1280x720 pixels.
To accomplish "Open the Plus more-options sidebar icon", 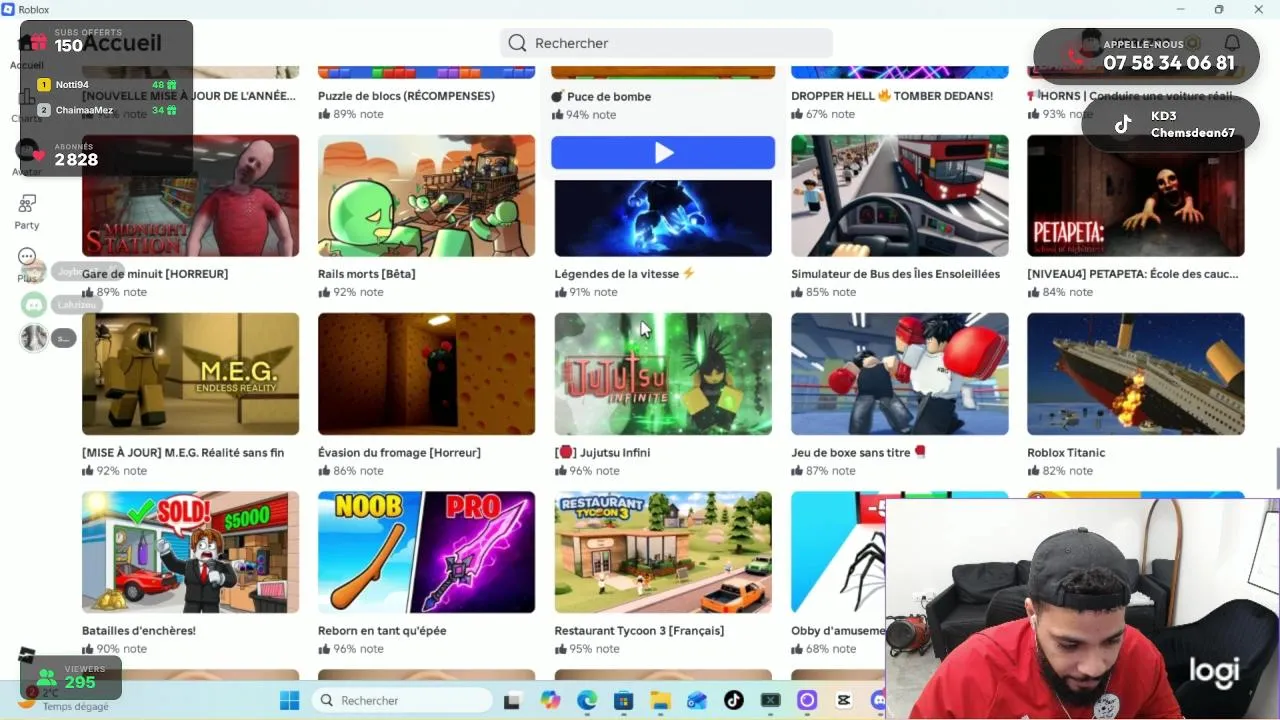I will coord(27,257).
